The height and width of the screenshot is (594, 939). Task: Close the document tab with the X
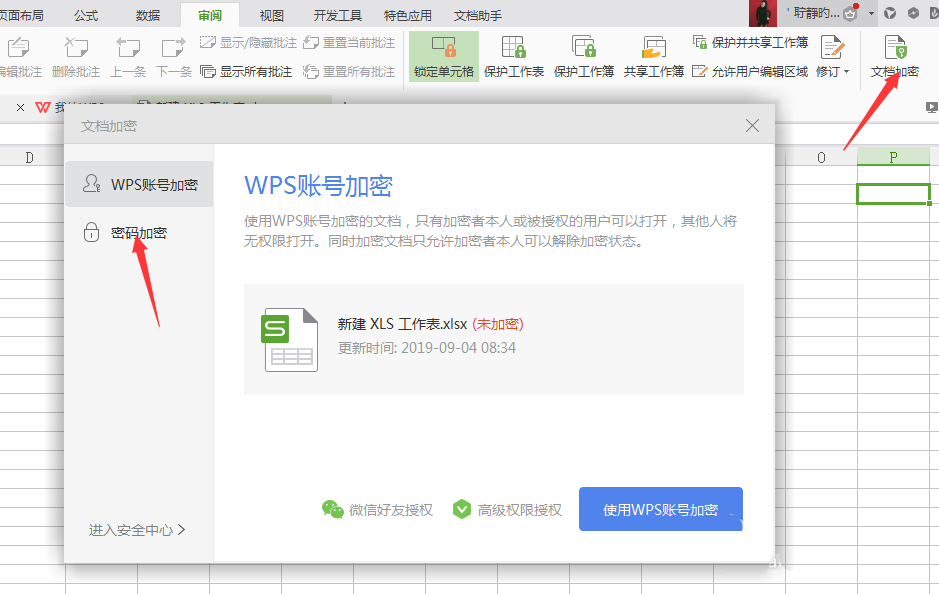click(x=20, y=108)
